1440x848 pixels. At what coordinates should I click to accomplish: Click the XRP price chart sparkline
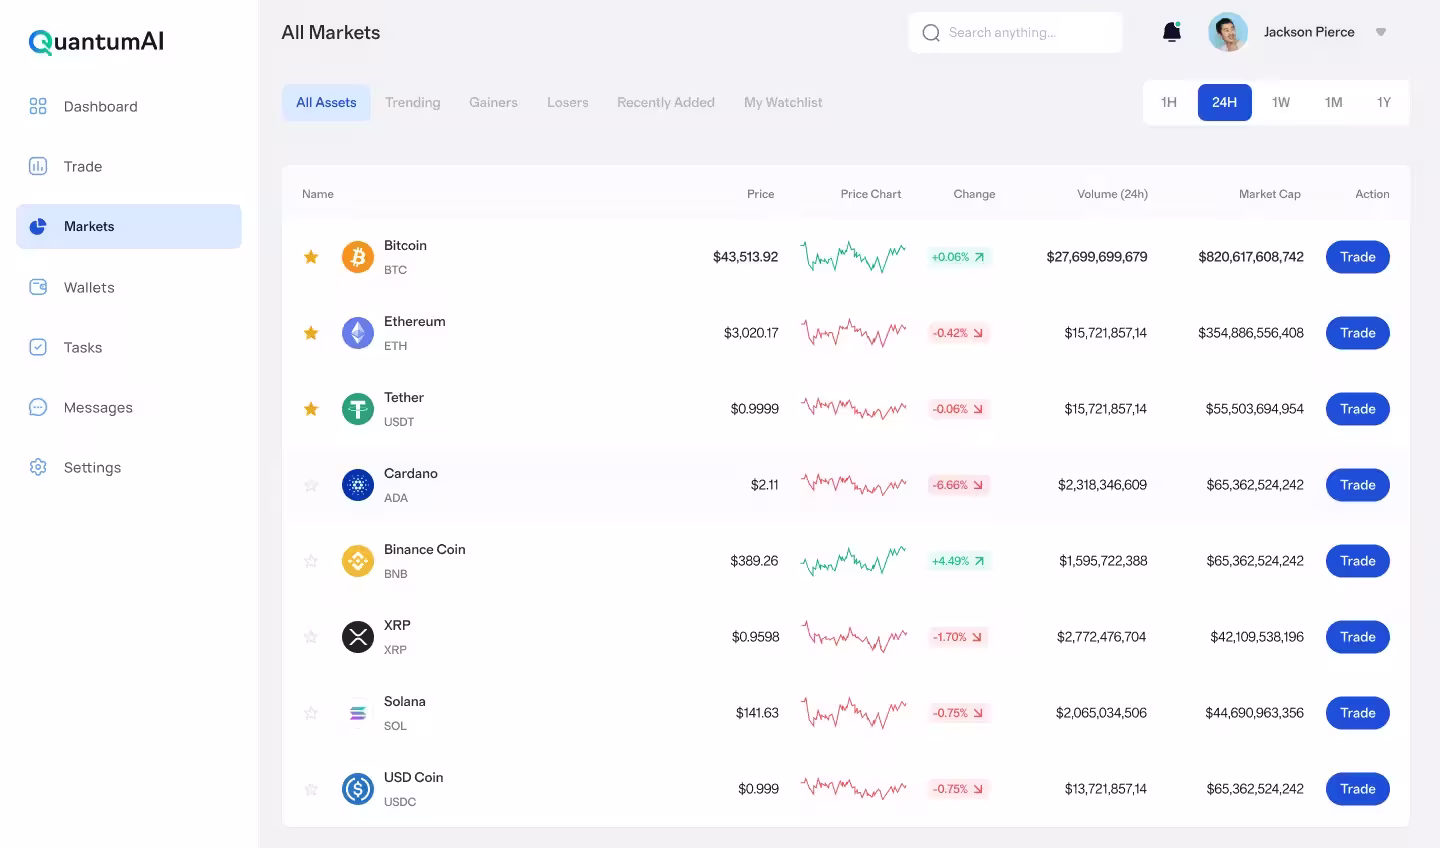tap(853, 637)
